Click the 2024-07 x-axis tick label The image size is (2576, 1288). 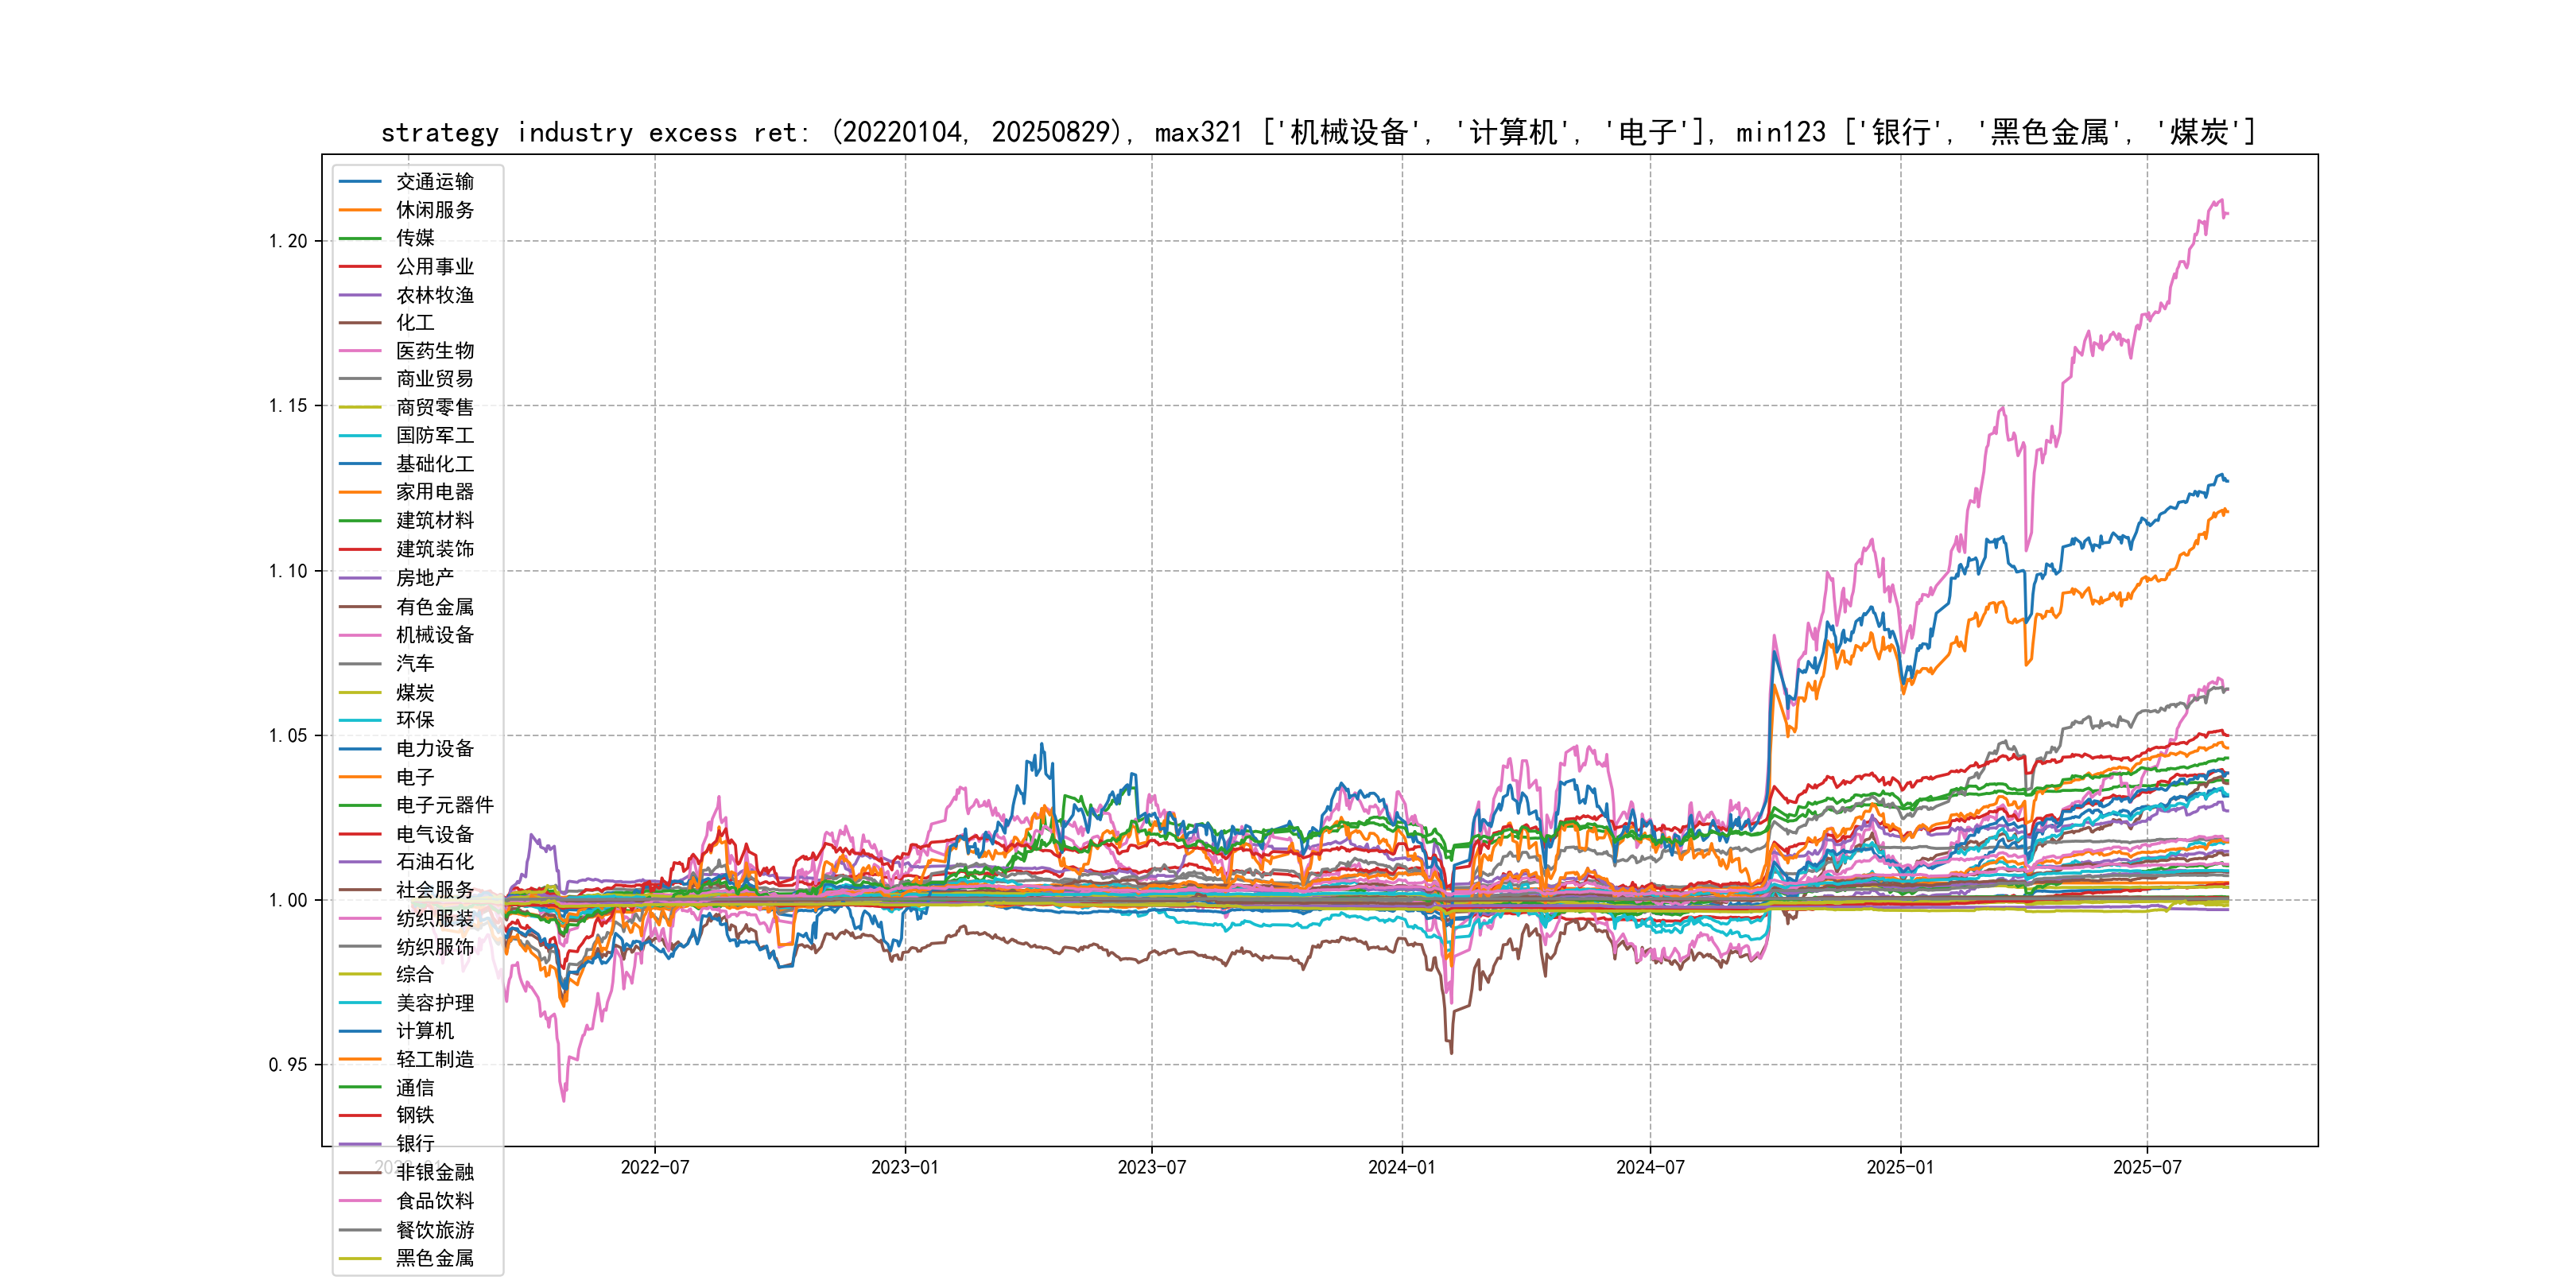1650,1168
